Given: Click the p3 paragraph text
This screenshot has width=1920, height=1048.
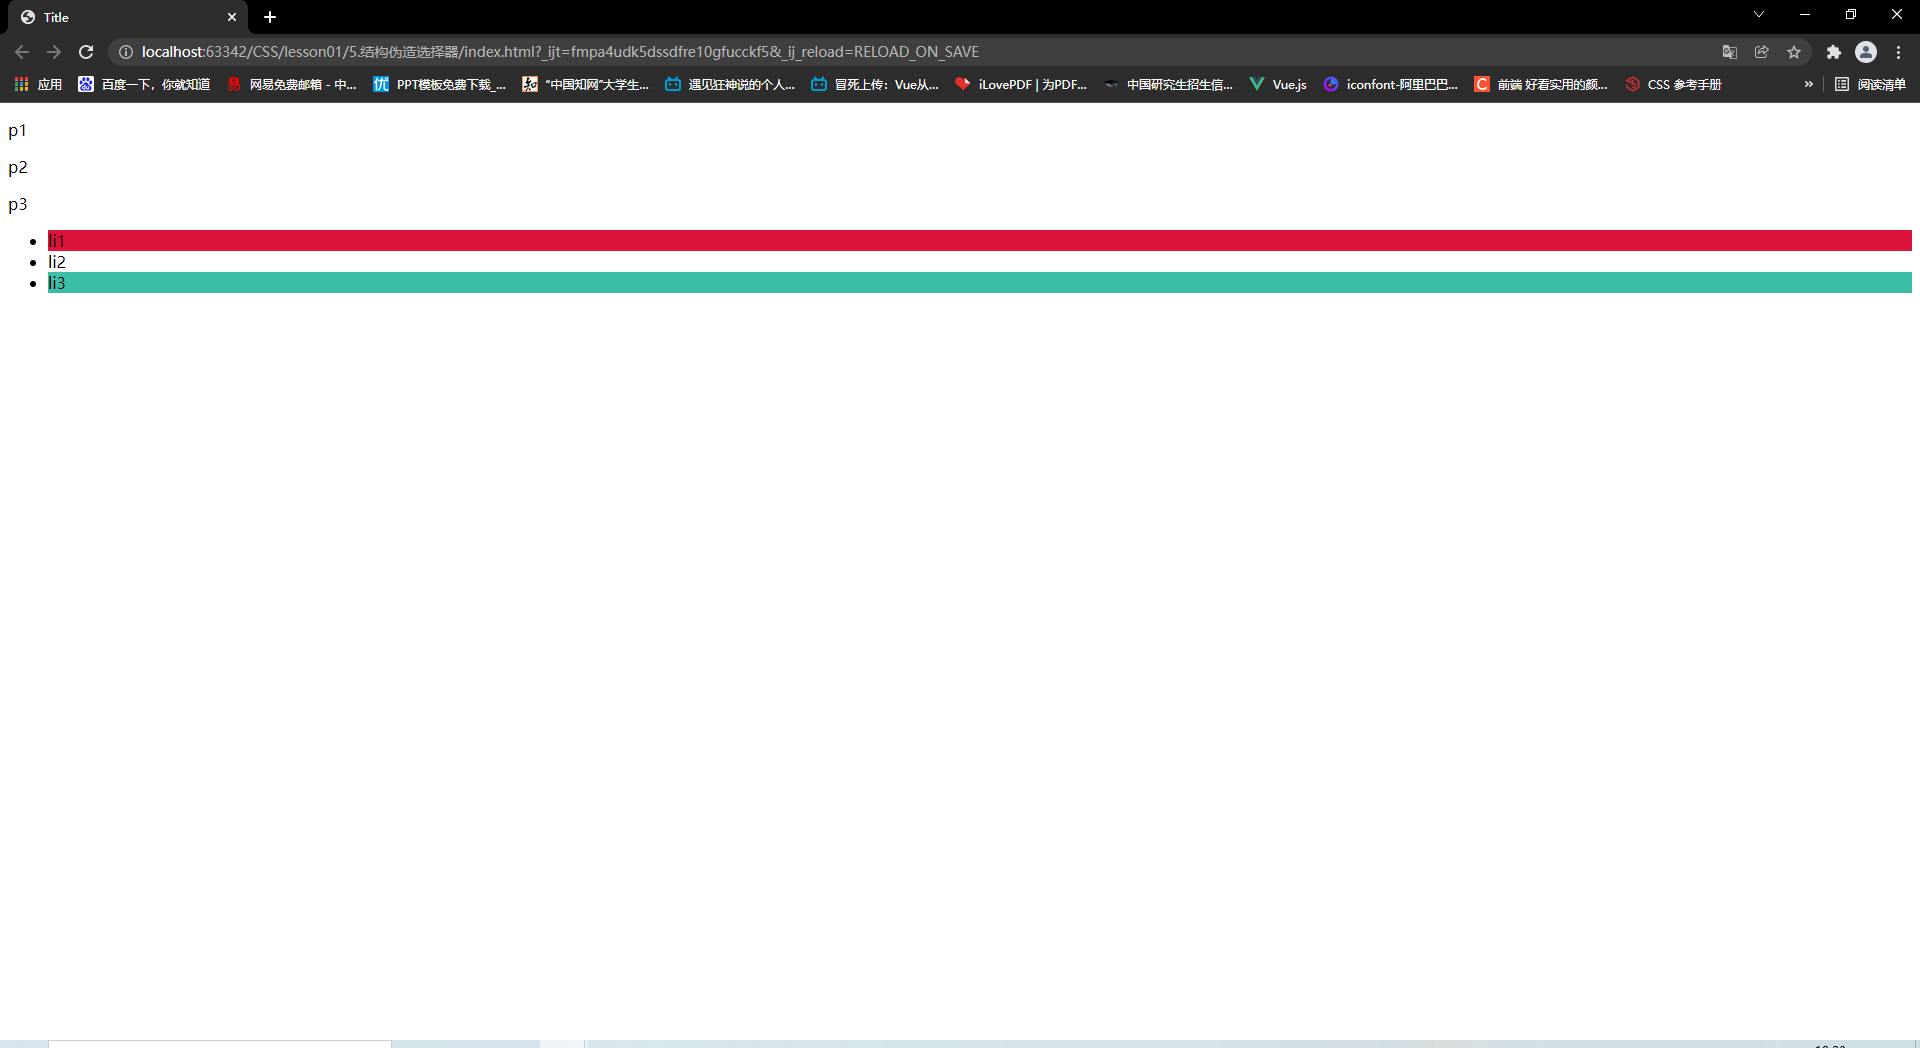Looking at the screenshot, I should click(x=18, y=205).
